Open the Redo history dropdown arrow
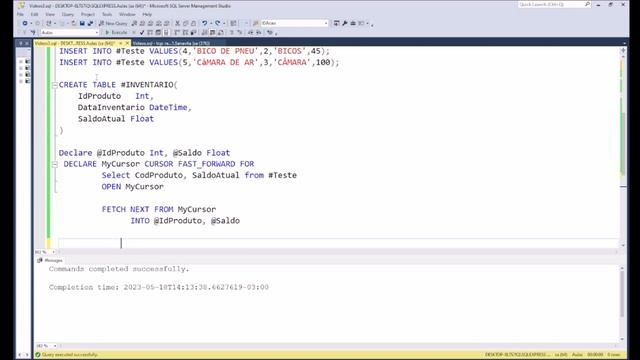 point(224,23)
